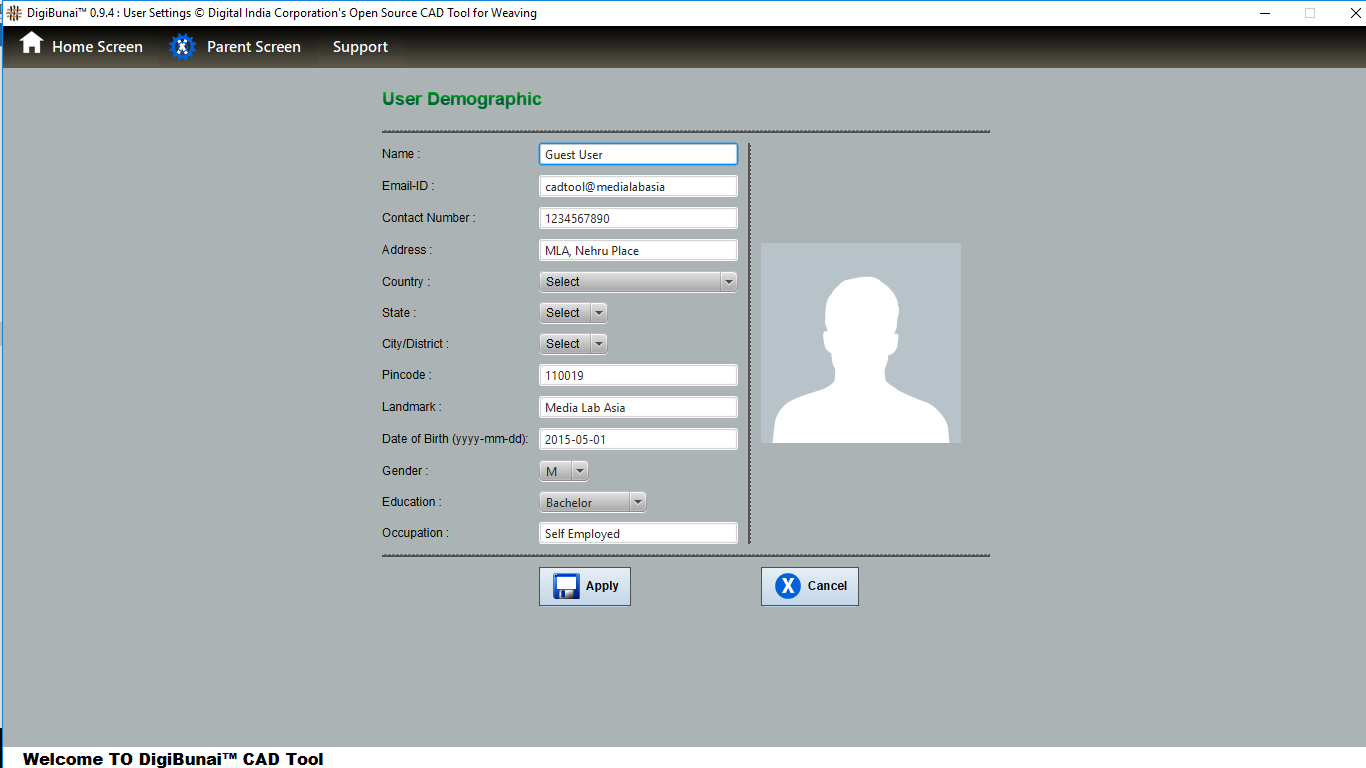Select the Pincode field

[x=638, y=376]
